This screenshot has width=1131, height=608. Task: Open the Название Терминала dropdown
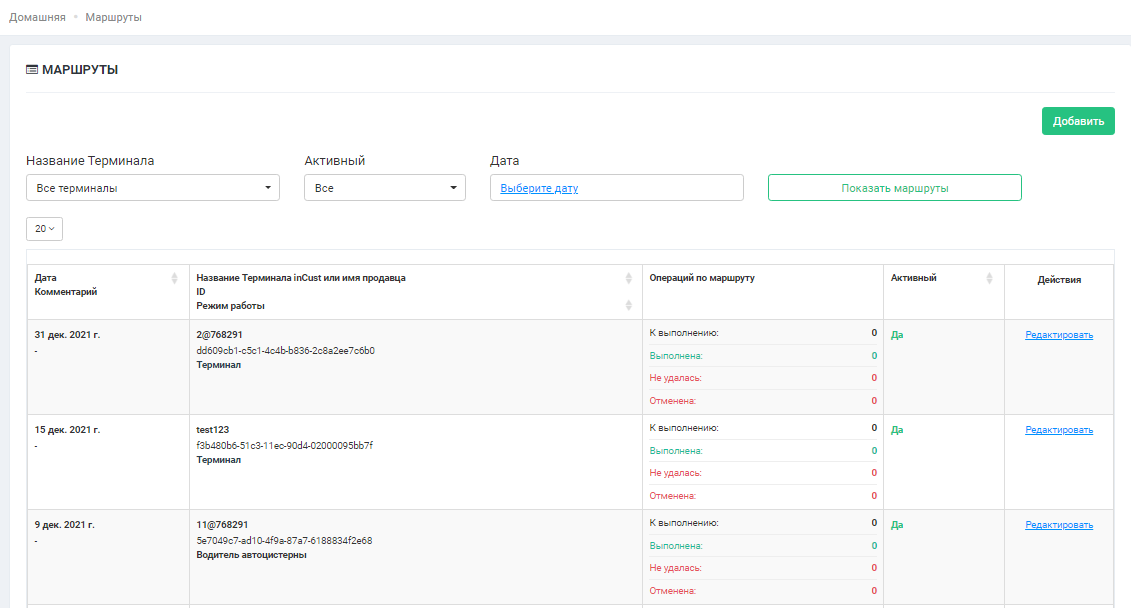click(x=153, y=188)
